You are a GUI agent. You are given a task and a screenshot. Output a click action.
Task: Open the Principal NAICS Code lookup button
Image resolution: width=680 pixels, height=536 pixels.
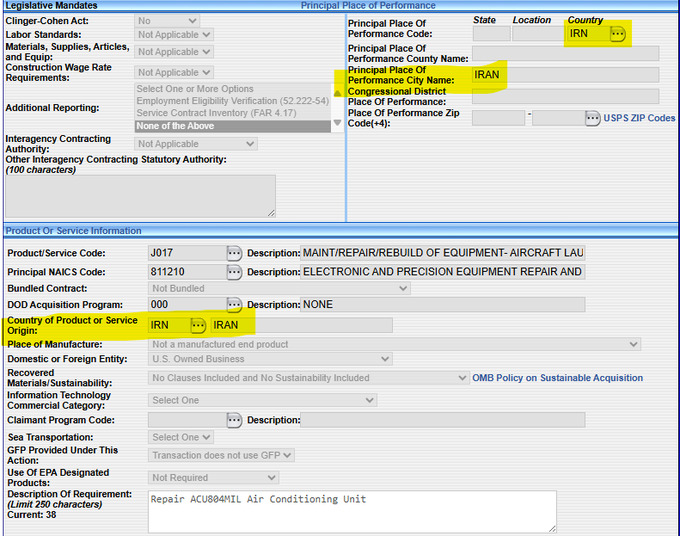click(x=234, y=272)
